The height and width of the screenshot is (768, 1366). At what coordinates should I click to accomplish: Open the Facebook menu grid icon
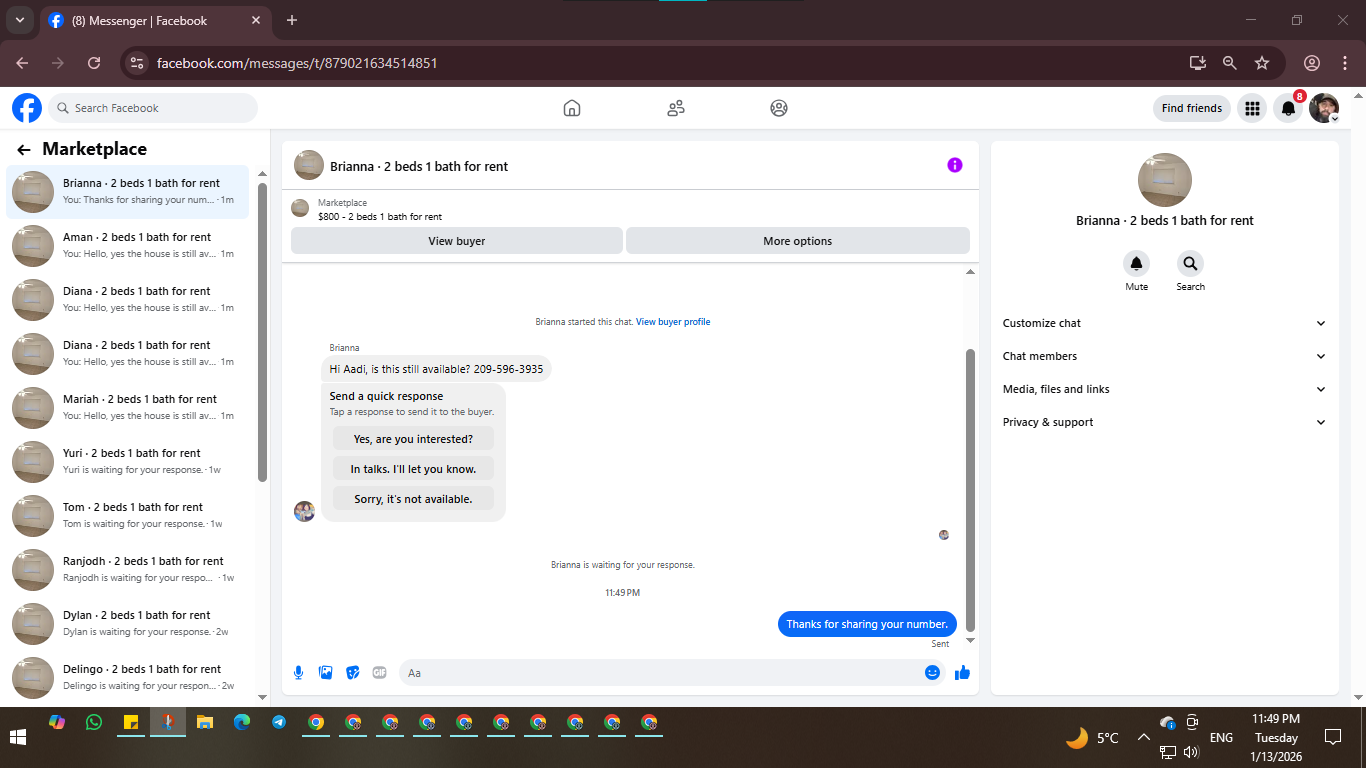tap(1252, 108)
